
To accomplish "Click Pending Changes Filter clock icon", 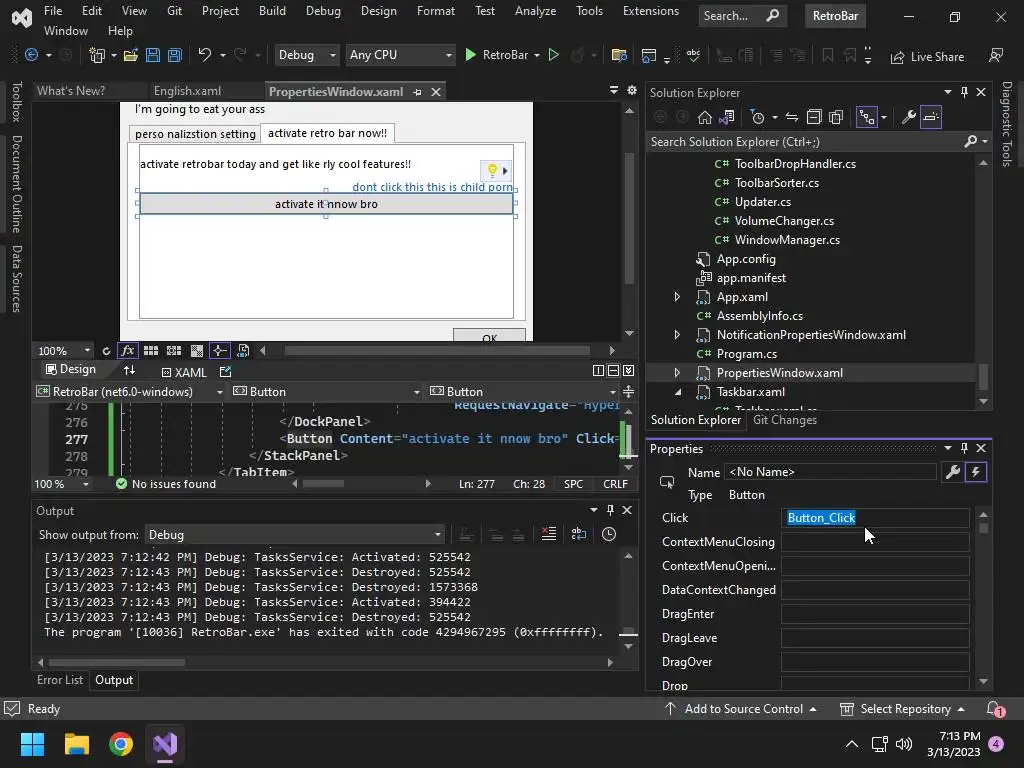I will 758,118.
